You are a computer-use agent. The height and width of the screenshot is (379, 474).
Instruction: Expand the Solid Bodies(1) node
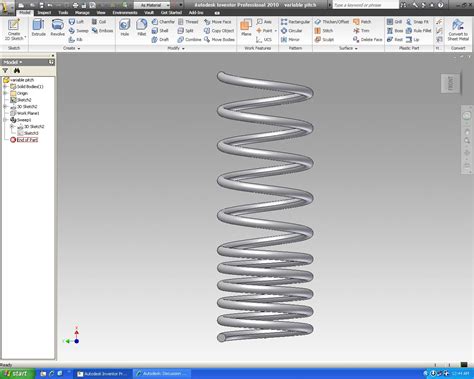click(5, 87)
